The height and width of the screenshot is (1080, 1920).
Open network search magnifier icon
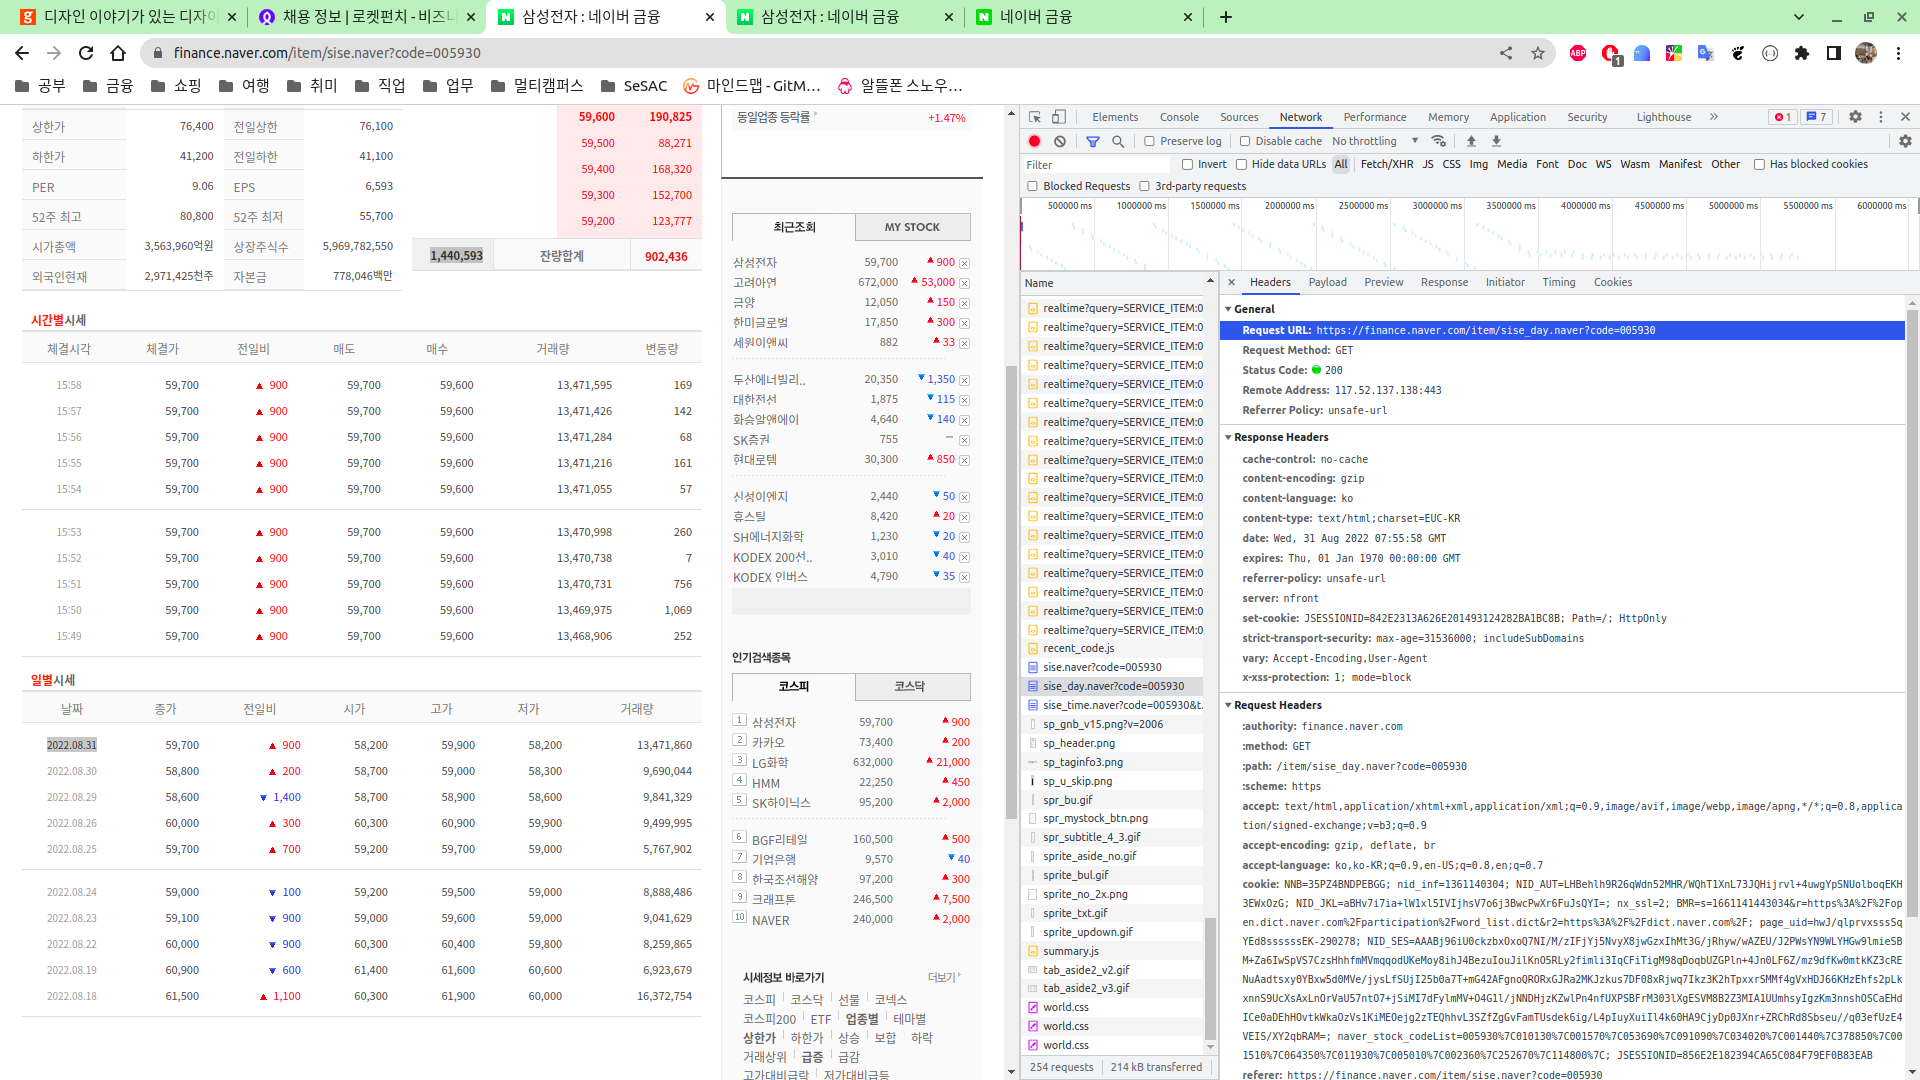point(1118,141)
